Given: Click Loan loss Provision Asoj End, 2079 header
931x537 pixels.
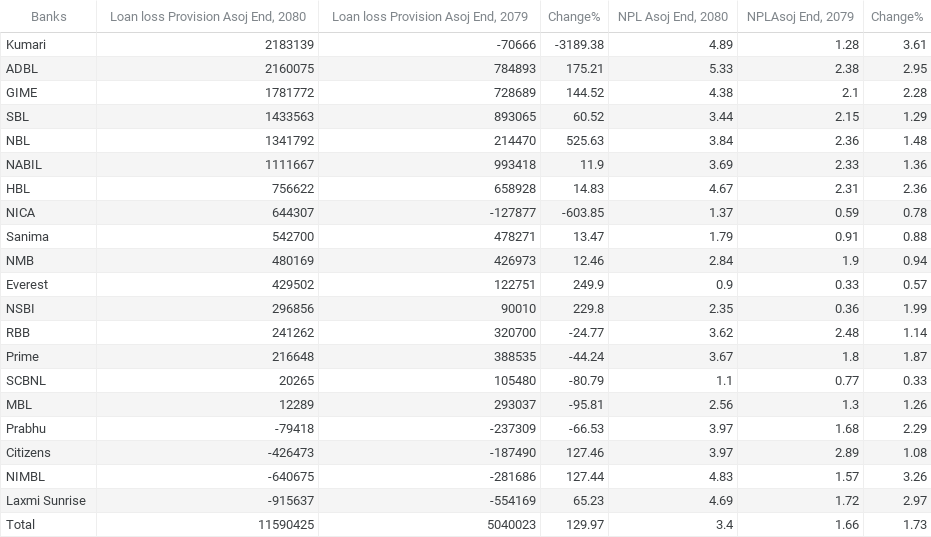Looking at the screenshot, I should [x=429, y=16].
